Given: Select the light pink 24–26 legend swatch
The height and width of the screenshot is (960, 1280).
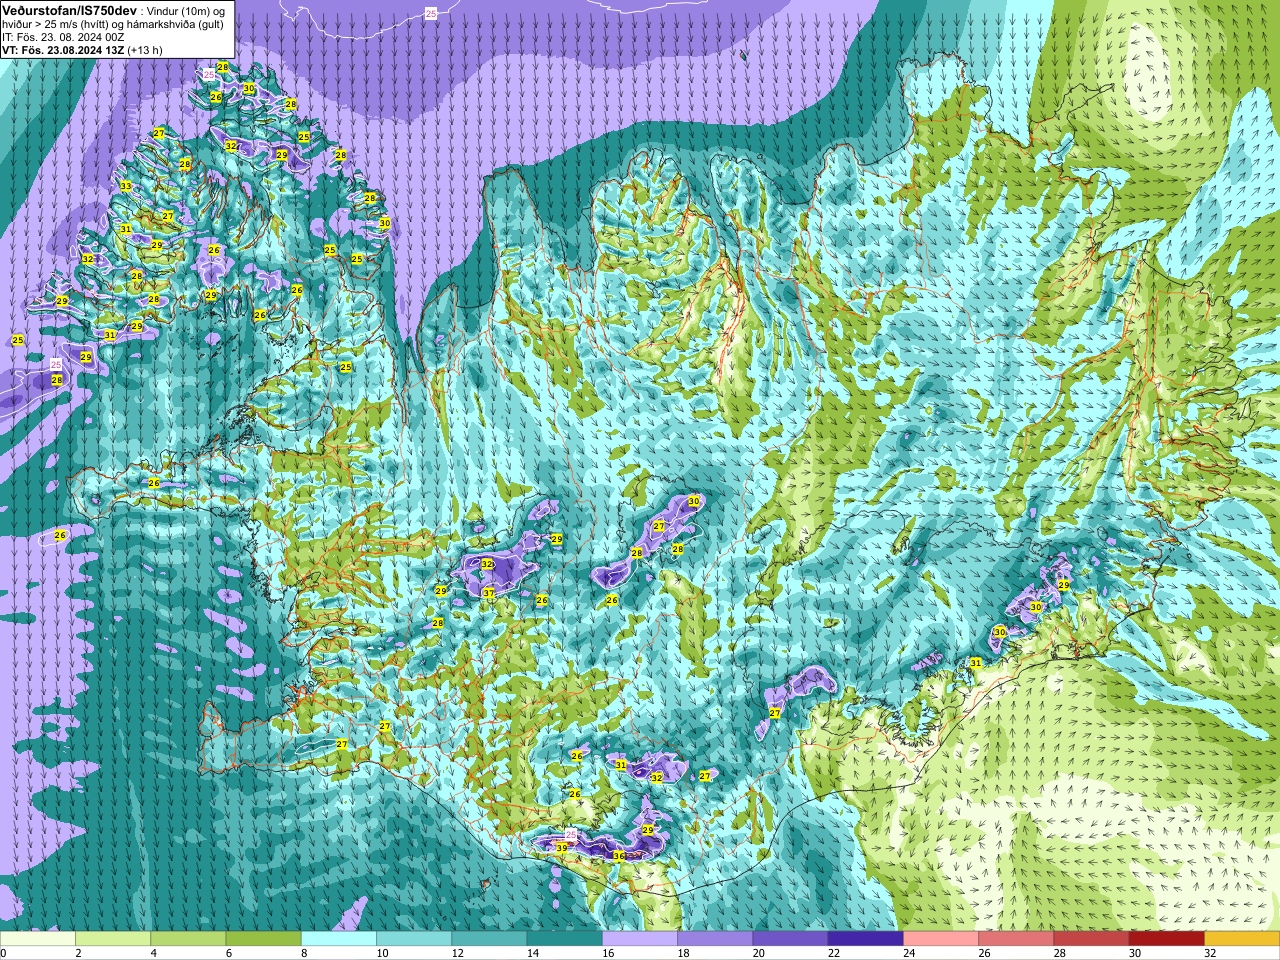Looking at the screenshot, I should pyautogui.click(x=941, y=939).
